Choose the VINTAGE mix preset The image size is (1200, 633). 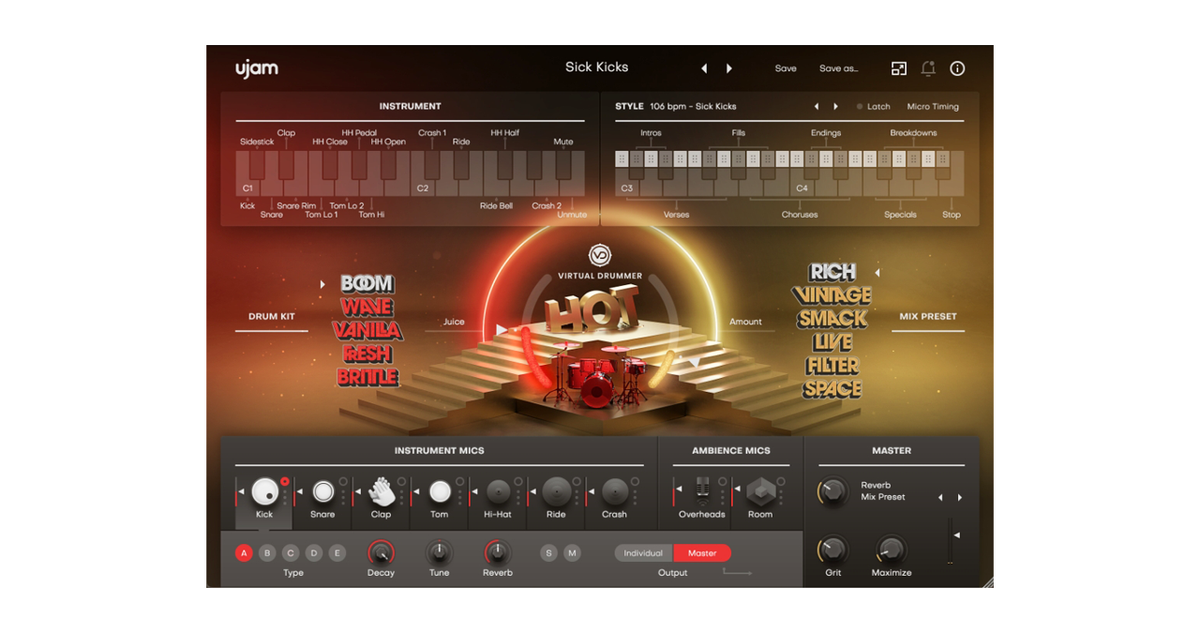pyautogui.click(x=832, y=296)
